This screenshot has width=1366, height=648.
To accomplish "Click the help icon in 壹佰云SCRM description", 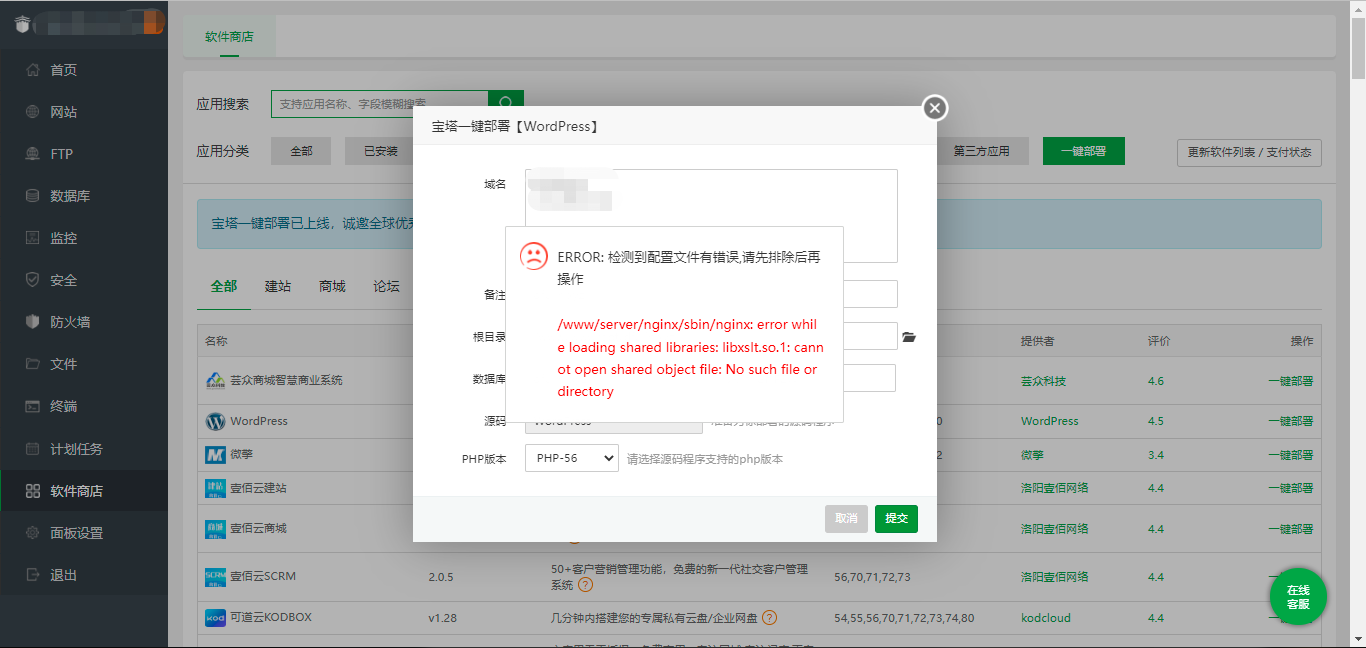I will point(585,585).
